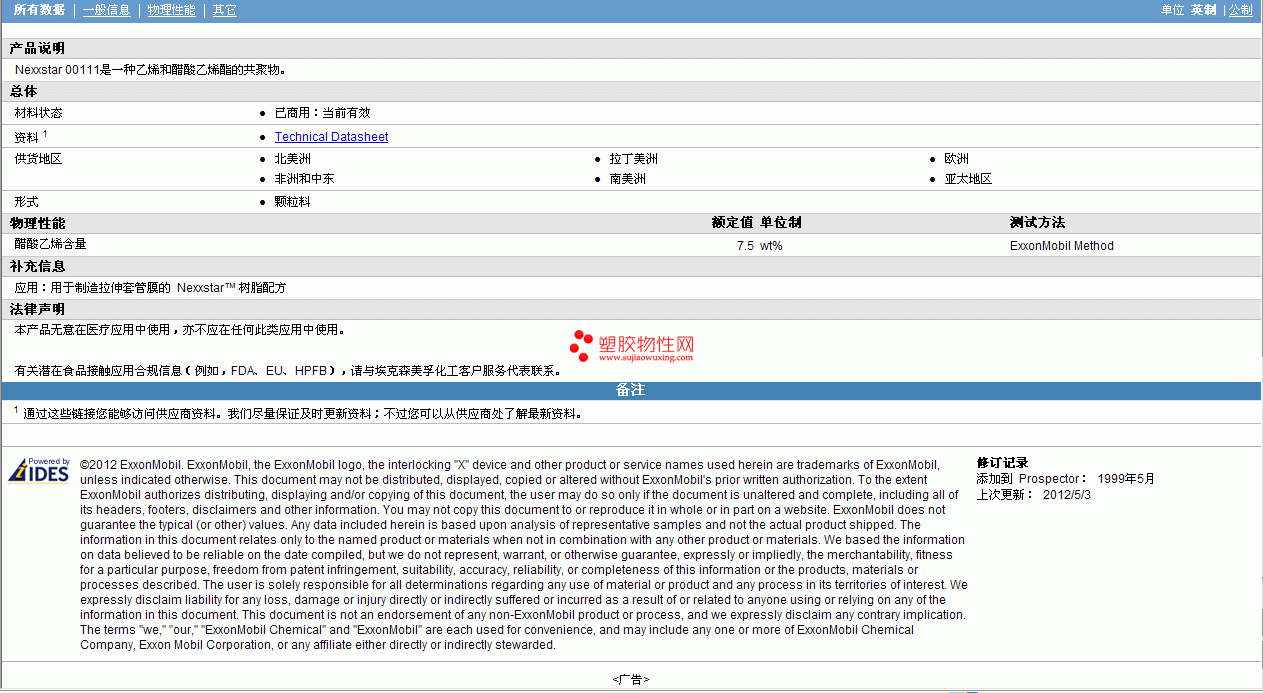The image size is (1263, 693).
Task: Switch to the 一般信息 tab
Action: tap(107, 10)
